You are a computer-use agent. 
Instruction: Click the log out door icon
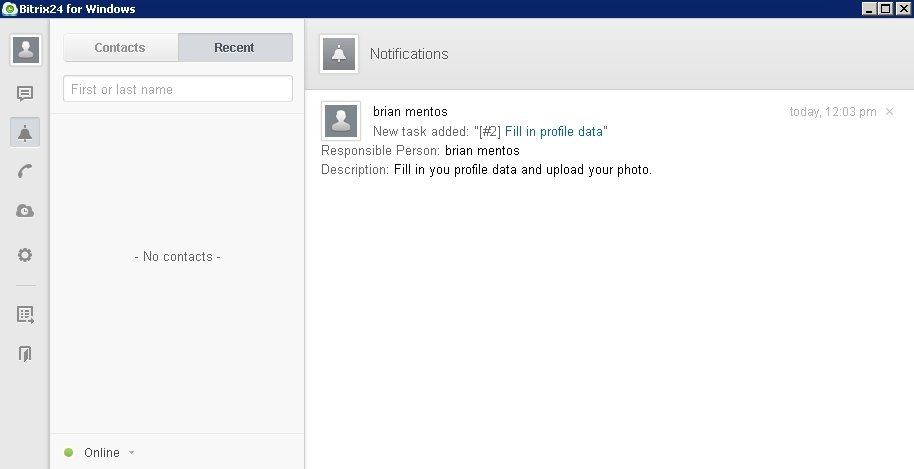tap(25, 353)
